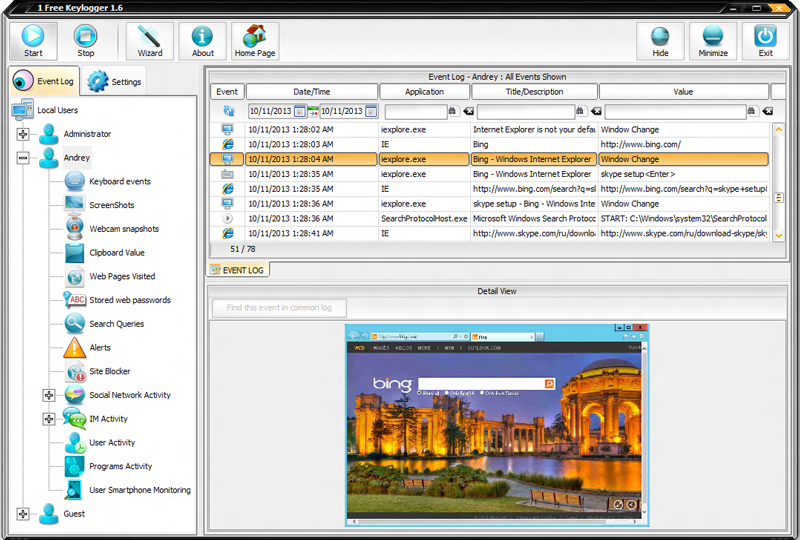Image resolution: width=800 pixels, height=540 pixels.
Task: View Social Network Activity
Action: [130, 395]
